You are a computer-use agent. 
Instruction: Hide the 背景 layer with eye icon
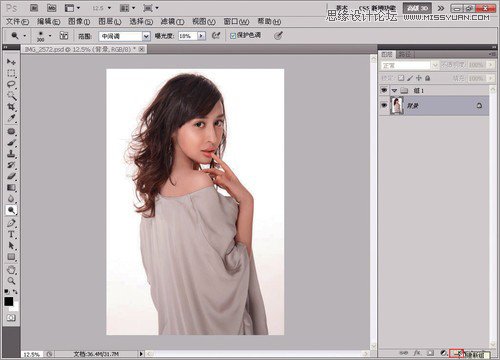point(384,105)
